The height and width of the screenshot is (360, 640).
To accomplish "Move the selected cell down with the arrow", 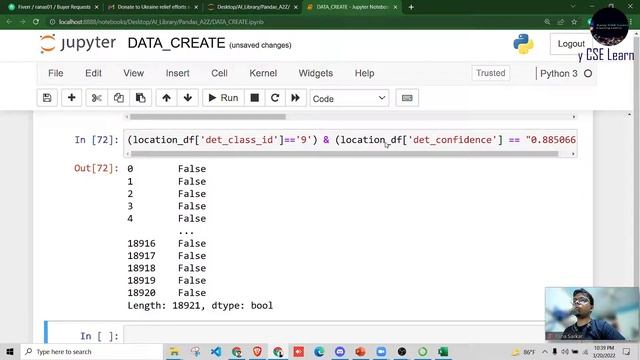I will click(x=188, y=98).
